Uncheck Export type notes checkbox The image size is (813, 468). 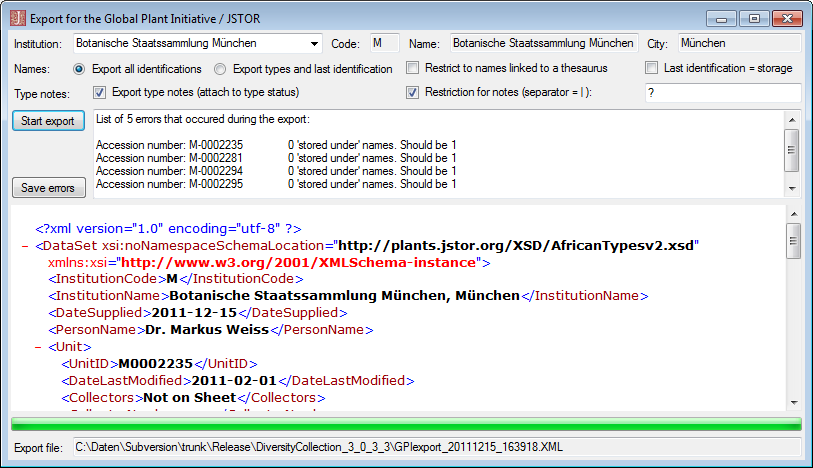(x=100, y=92)
